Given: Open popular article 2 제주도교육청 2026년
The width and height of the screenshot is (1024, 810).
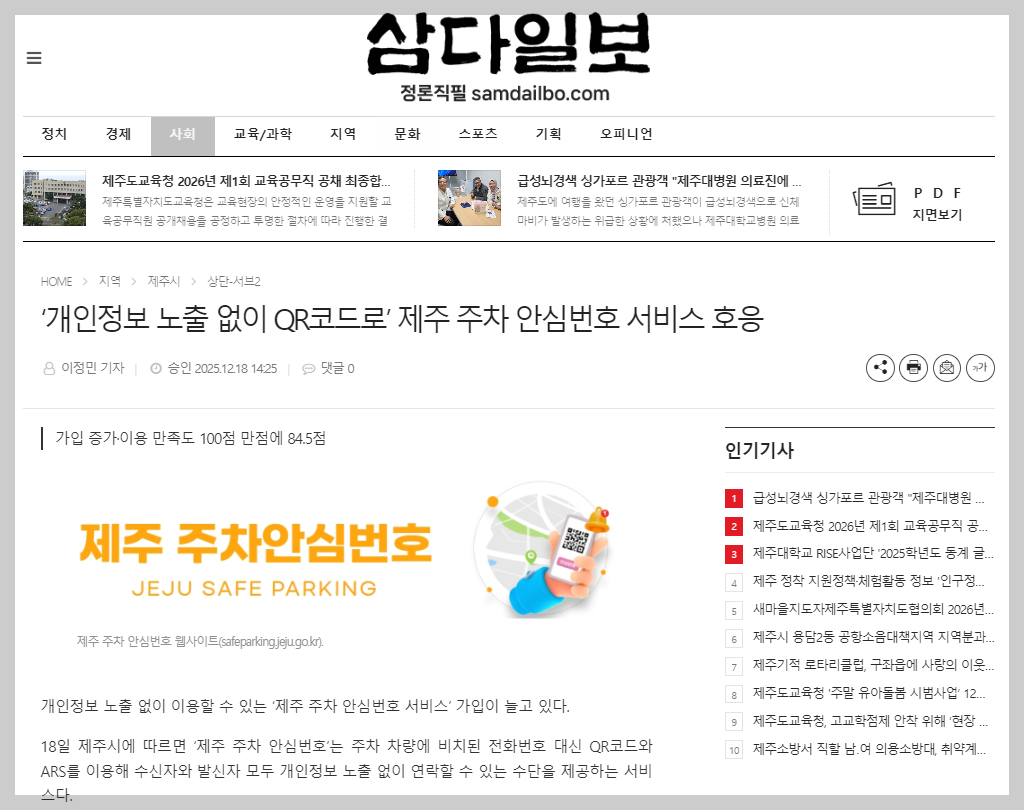Looking at the screenshot, I should pos(870,526).
